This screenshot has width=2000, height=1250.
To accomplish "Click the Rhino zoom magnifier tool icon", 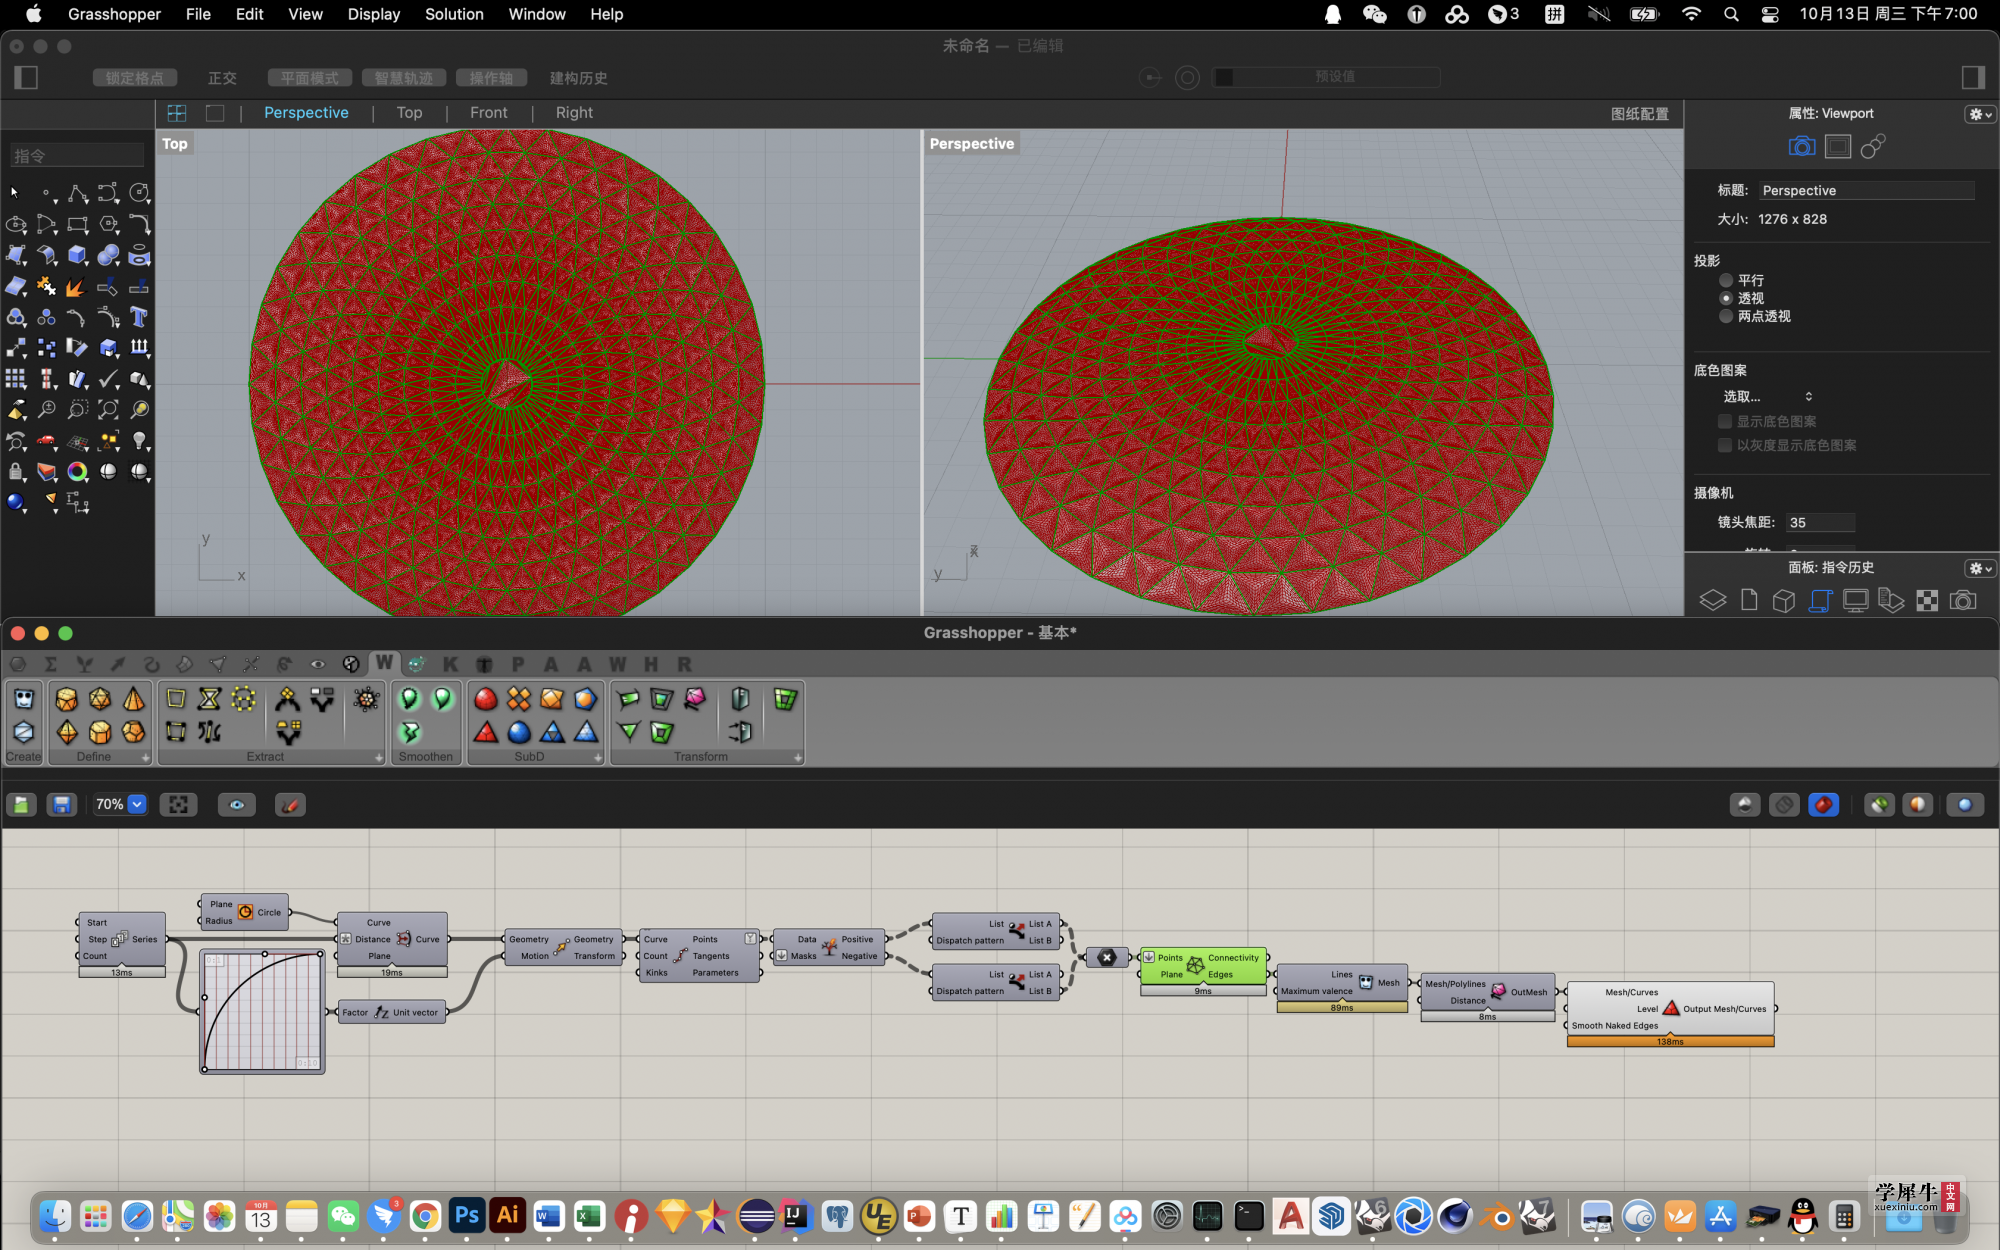I will (46, 409).
